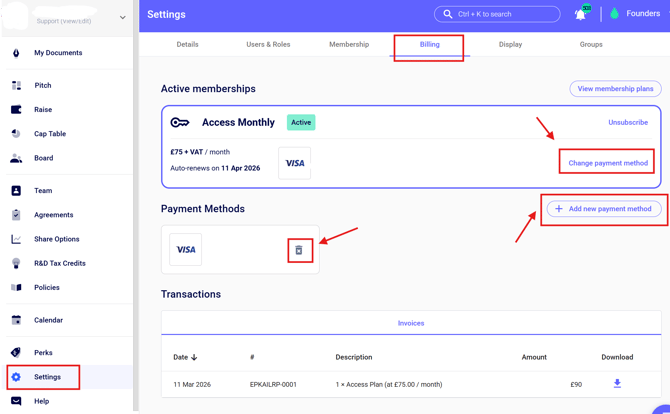This screenshot has height=414, width=670.
Task: Click View membership plans button
Action: [615, 89]
